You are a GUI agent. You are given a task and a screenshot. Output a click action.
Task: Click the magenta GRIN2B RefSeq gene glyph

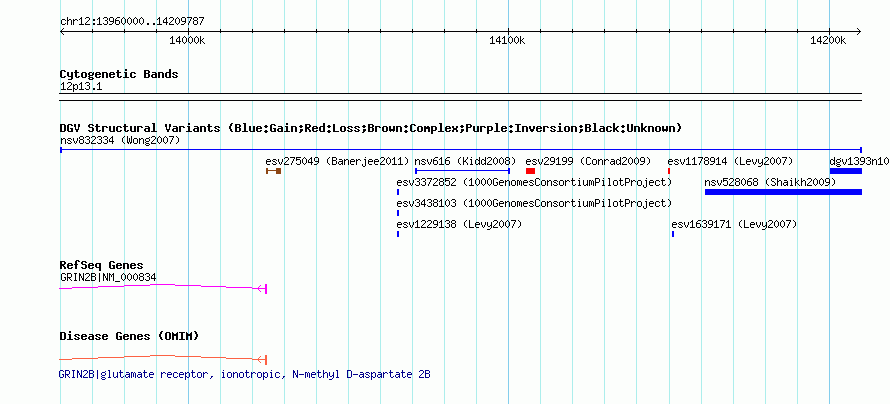pyautogui.click(x=163, y=288)
